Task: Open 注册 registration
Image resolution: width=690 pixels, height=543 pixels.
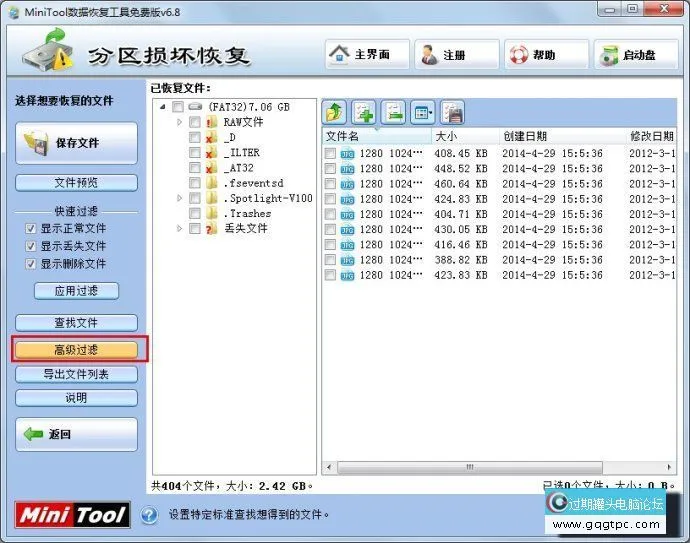Action: pos(457,54)
